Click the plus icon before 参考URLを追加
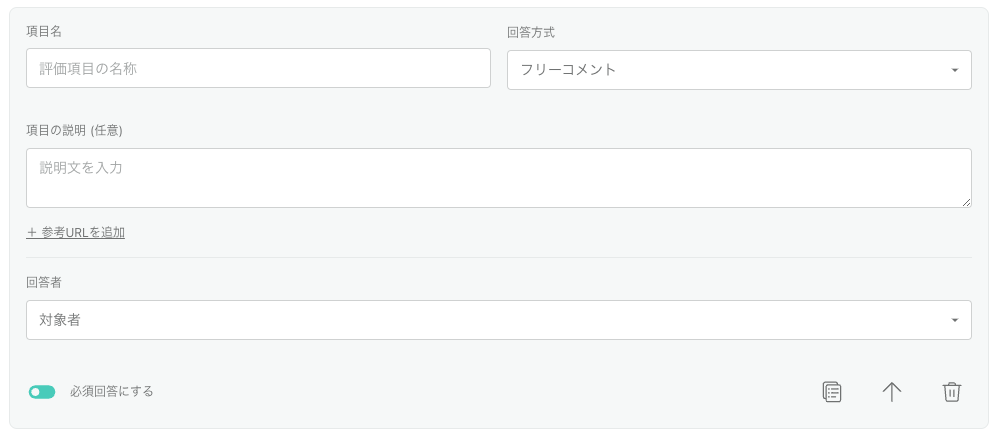Viewport: 1000px width, 440px height. coord(32,233)
